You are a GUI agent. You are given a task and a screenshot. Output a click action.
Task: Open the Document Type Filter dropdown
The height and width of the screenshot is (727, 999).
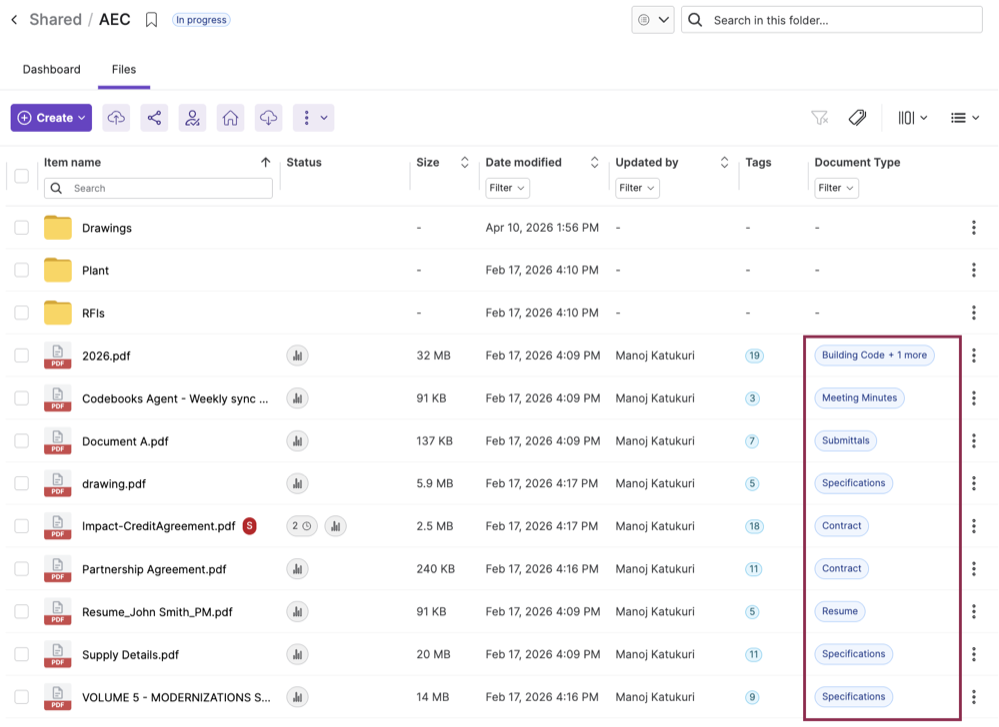coord(836,188)
